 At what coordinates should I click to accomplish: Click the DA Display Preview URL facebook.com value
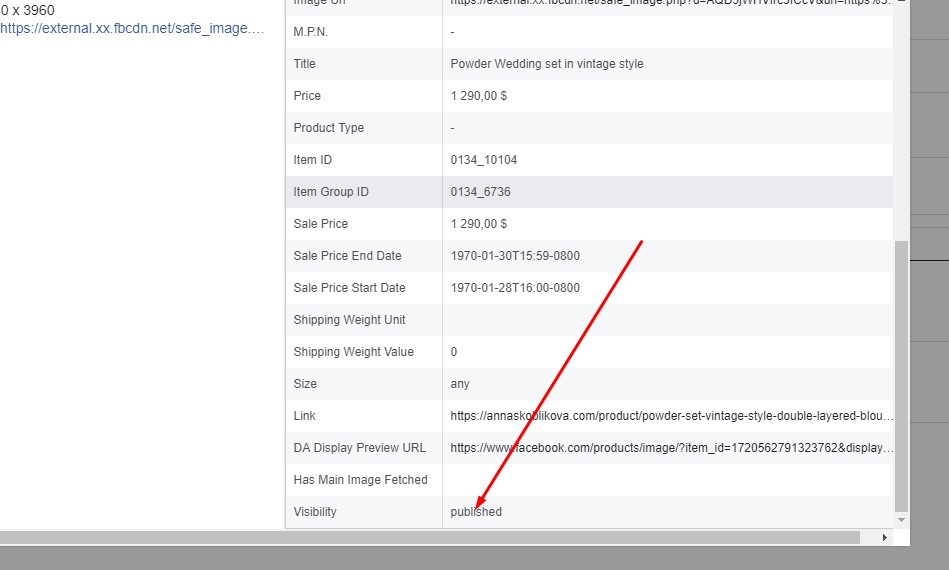[x=672, y=448]
